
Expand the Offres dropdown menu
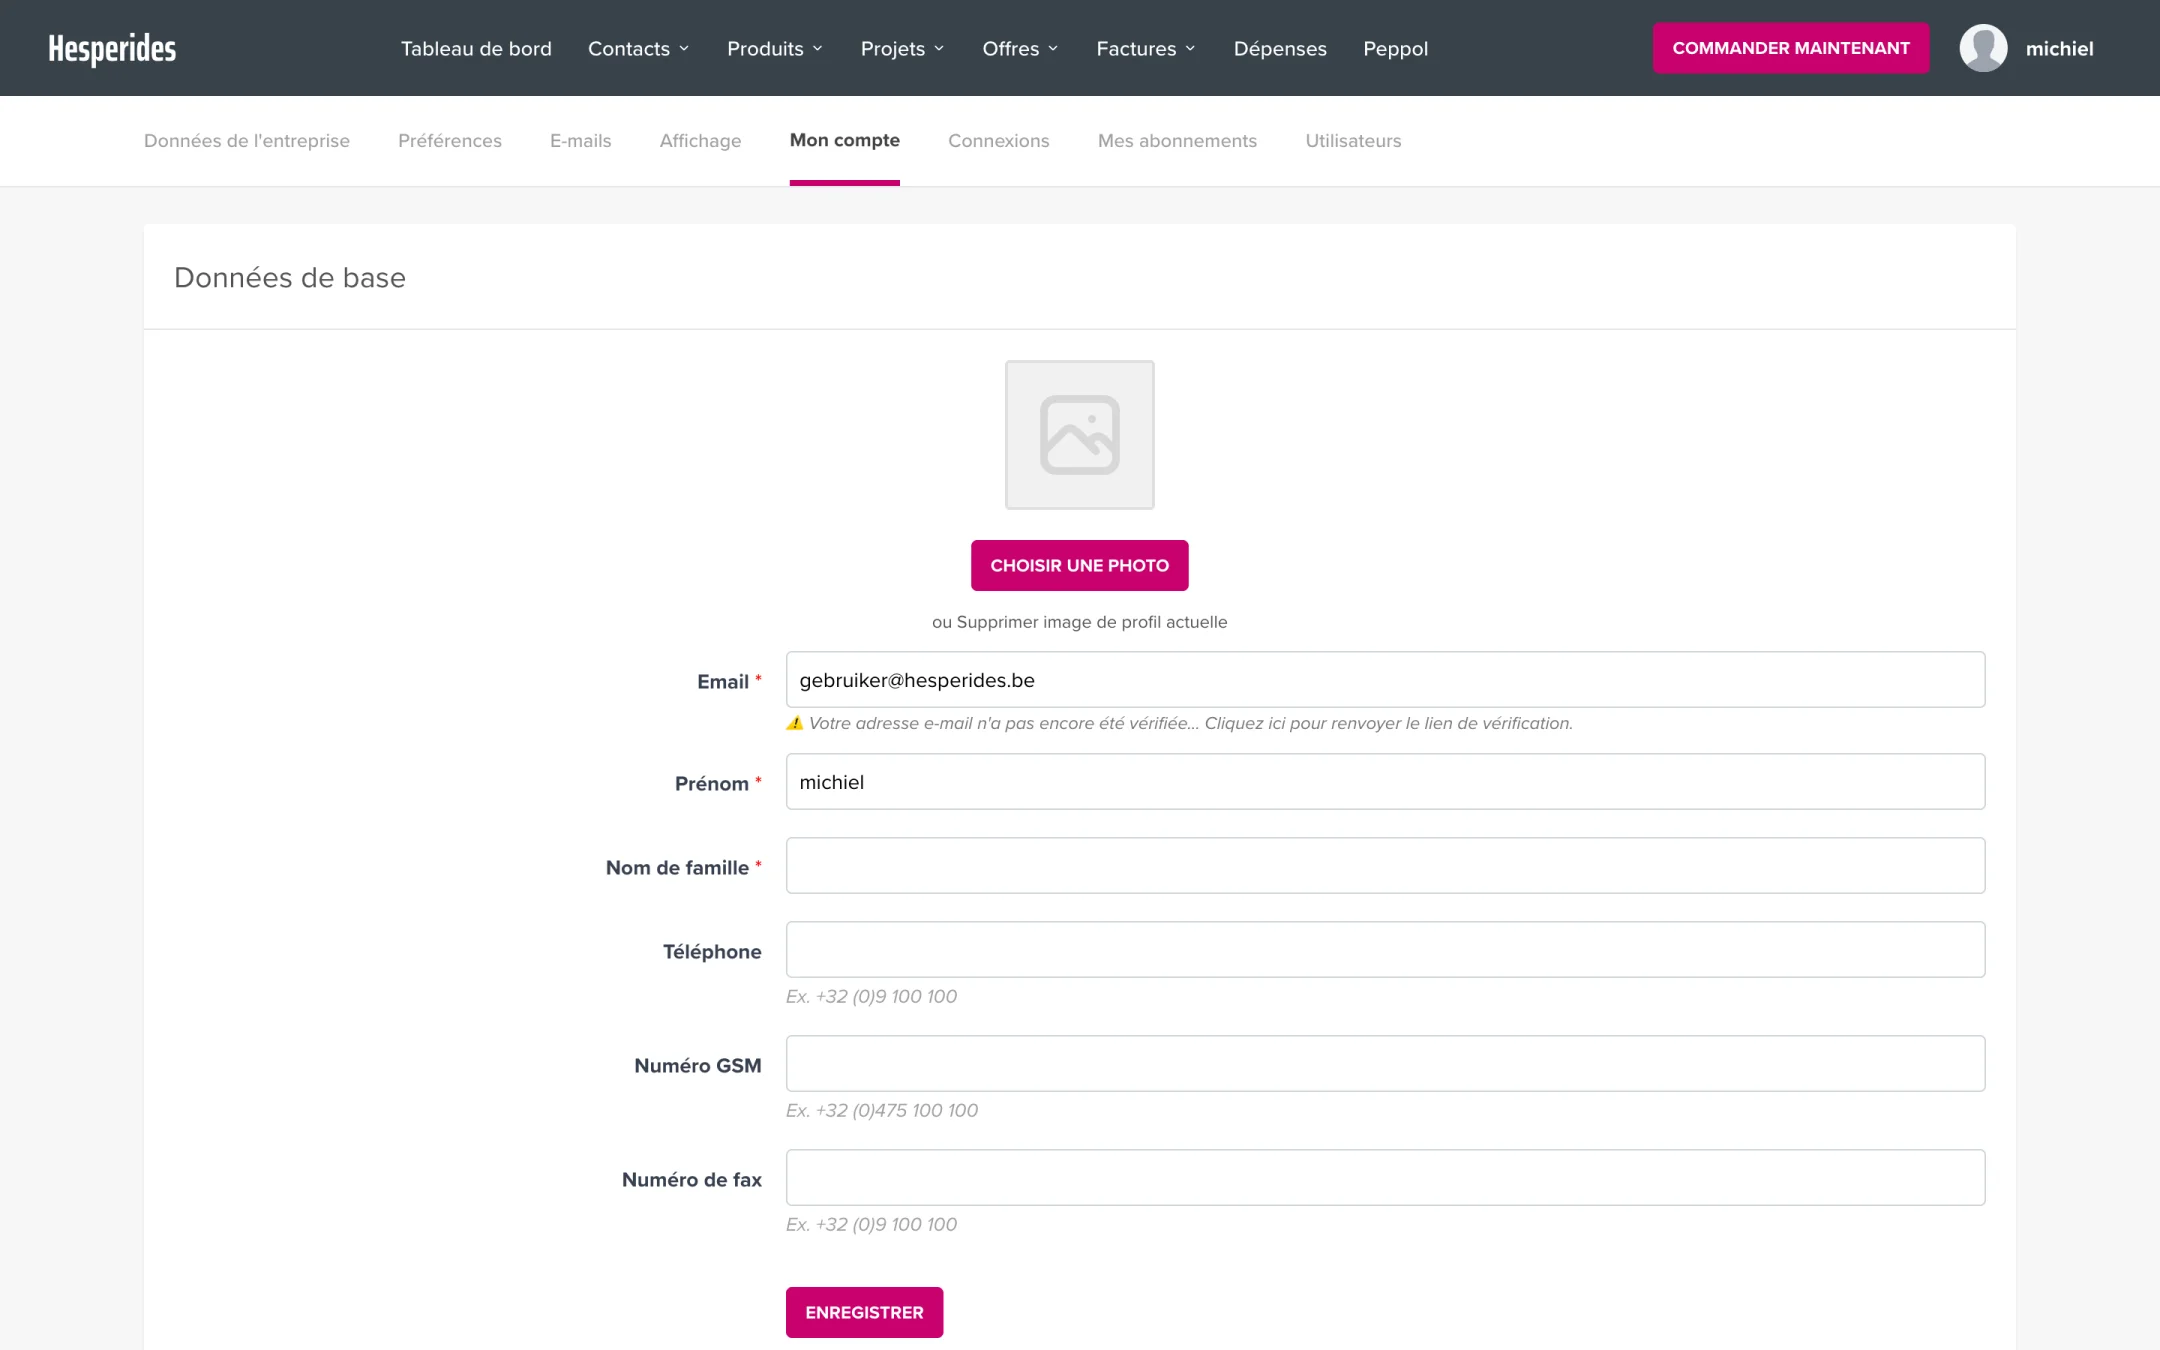(x=1020, y=48)
